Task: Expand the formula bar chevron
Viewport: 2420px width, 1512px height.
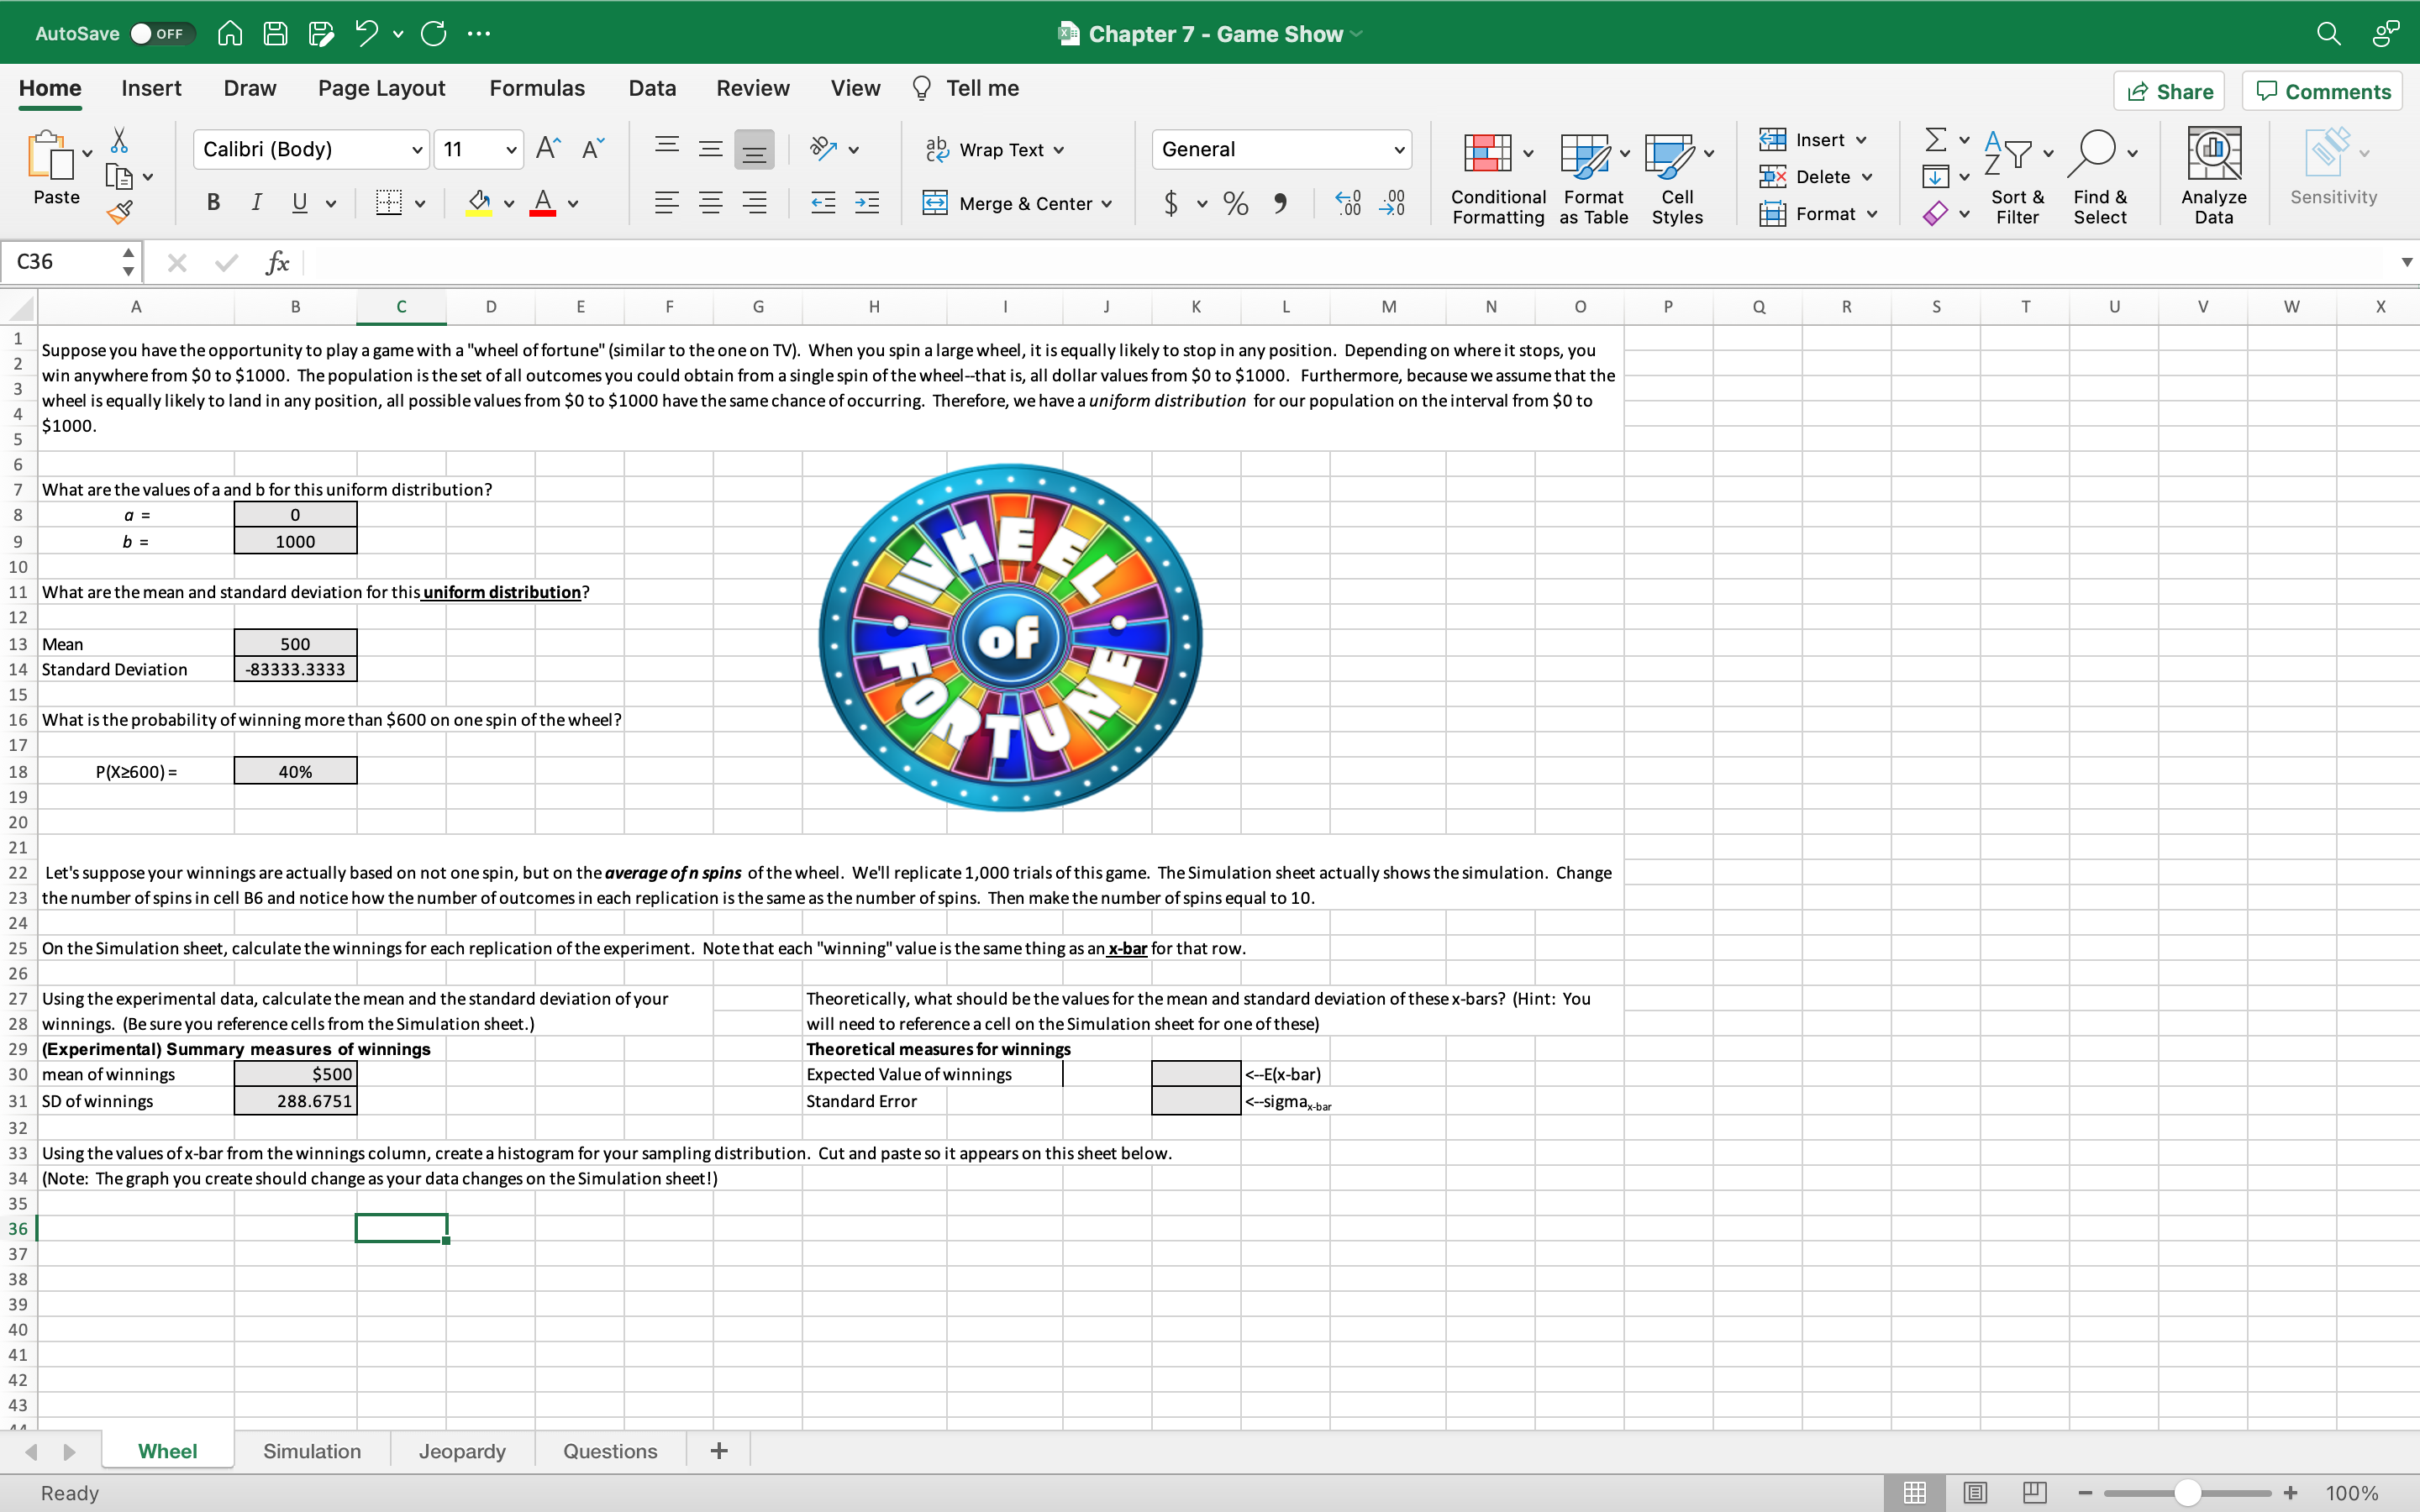Action: (2406, 262)
